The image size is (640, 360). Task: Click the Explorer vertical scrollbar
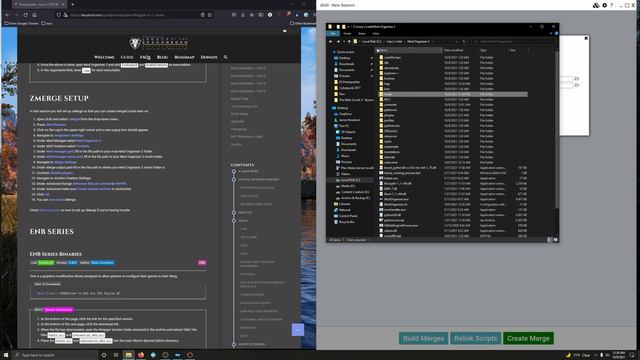click(x=557, y=131)
